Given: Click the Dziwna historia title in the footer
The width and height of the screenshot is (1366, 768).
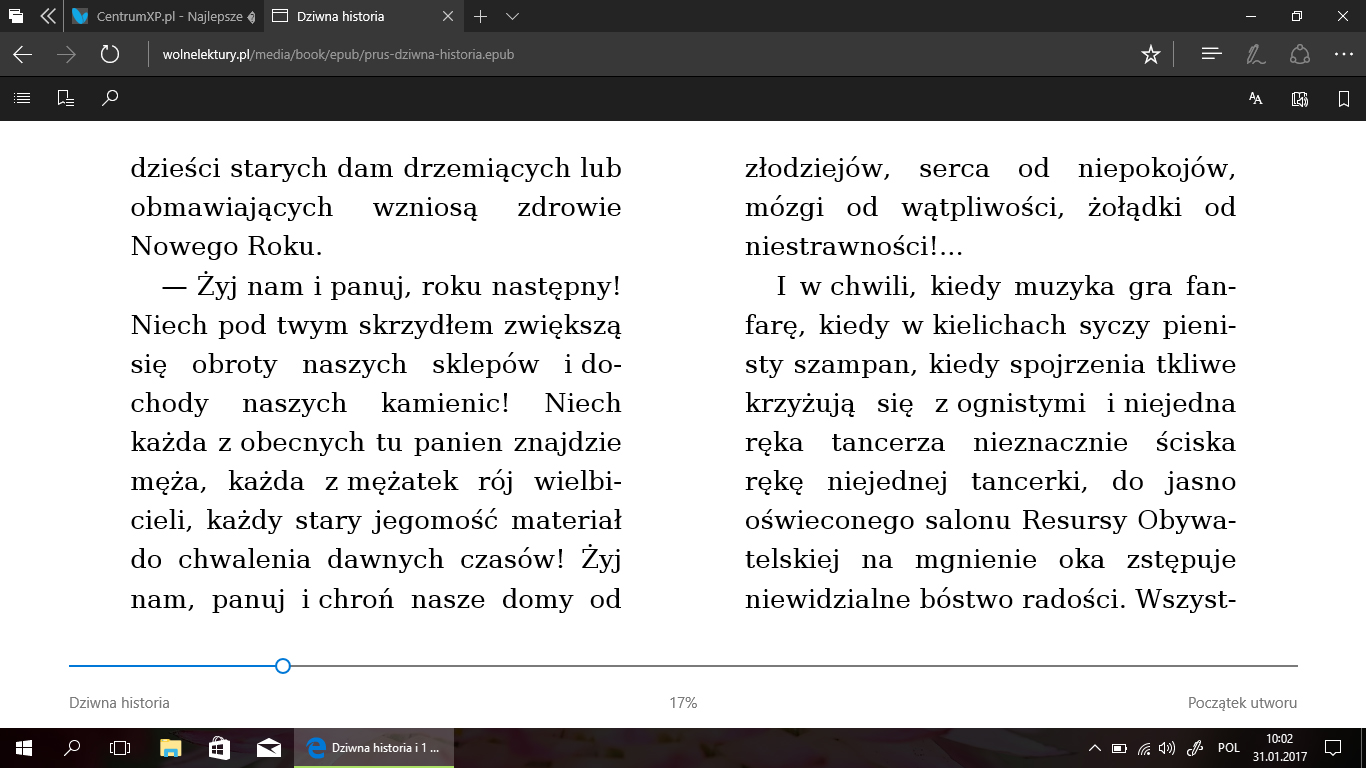Looking at the screenshot, I should [x=119, y=703].
